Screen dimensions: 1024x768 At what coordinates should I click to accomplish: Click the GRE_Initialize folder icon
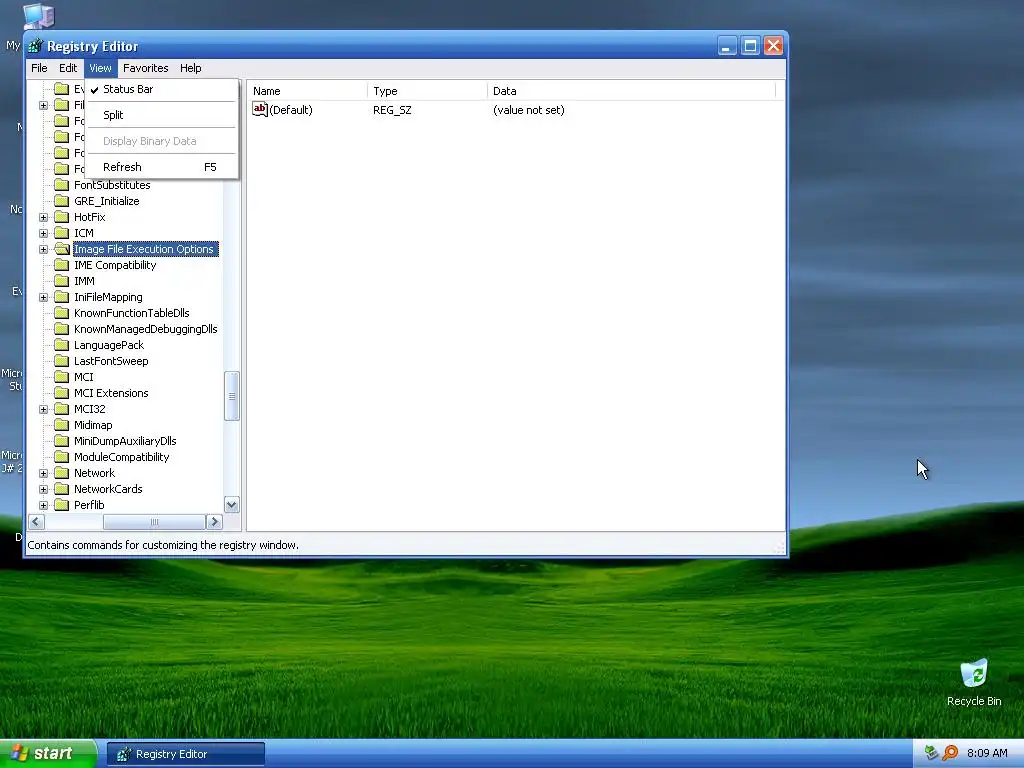point(61,201)
